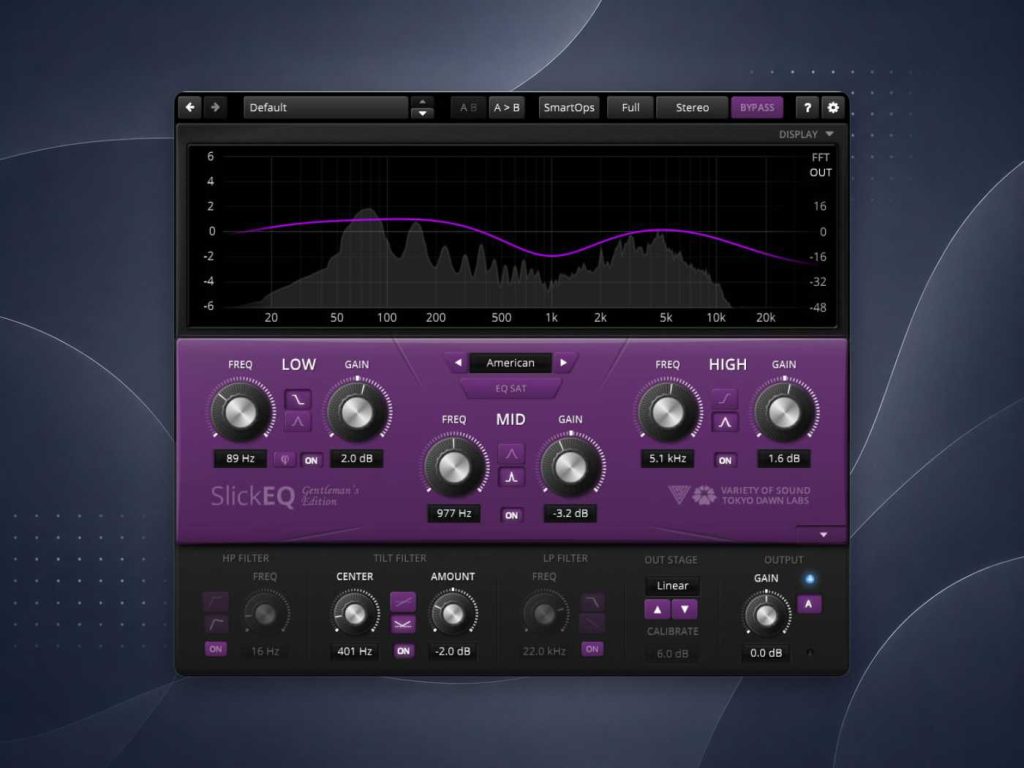Open the settings gear
1024x768 pixels.
[833, 108]
